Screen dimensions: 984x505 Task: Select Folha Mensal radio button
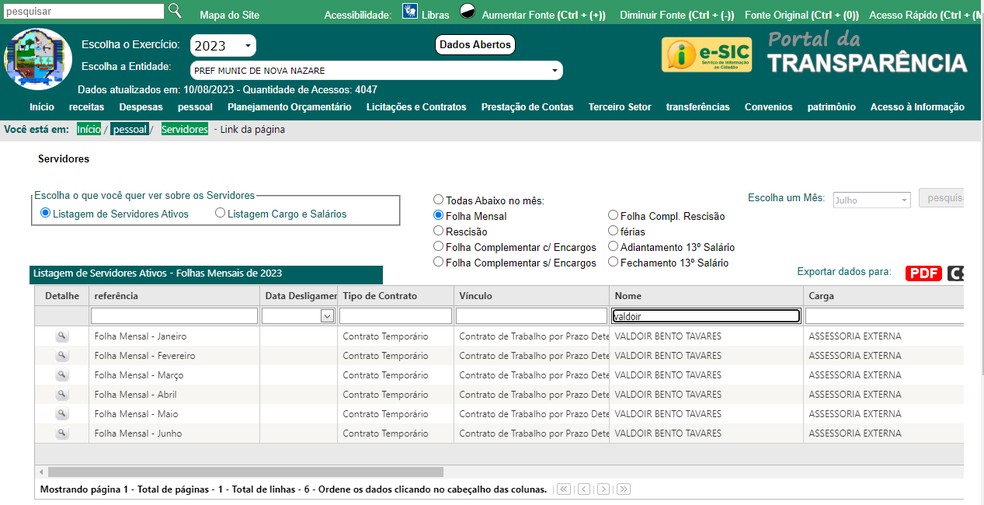point(438,216)
